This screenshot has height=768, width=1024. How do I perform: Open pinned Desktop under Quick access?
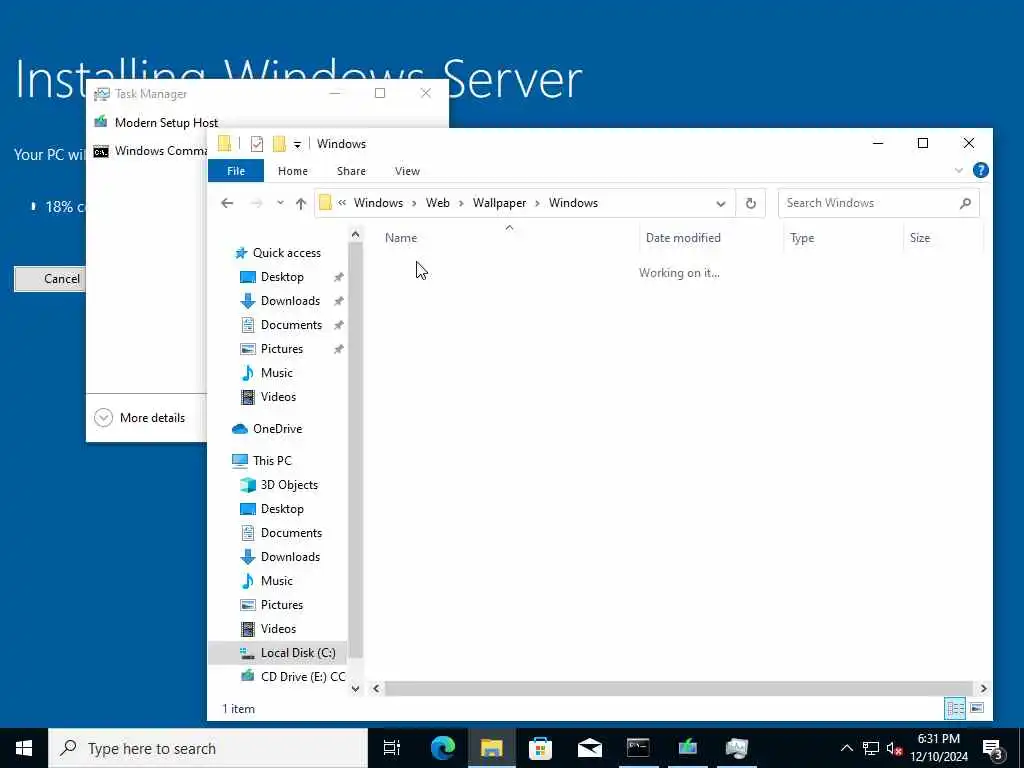(282, 277)
